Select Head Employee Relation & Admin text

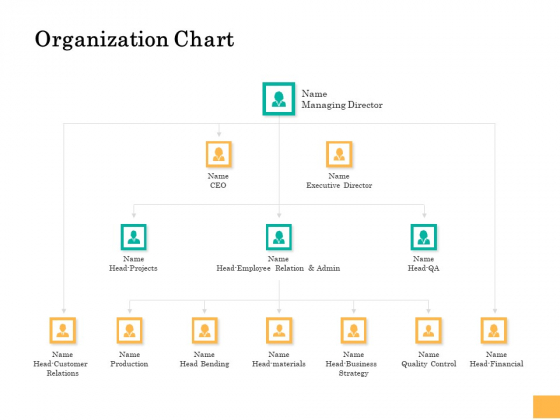coord(278,268)
